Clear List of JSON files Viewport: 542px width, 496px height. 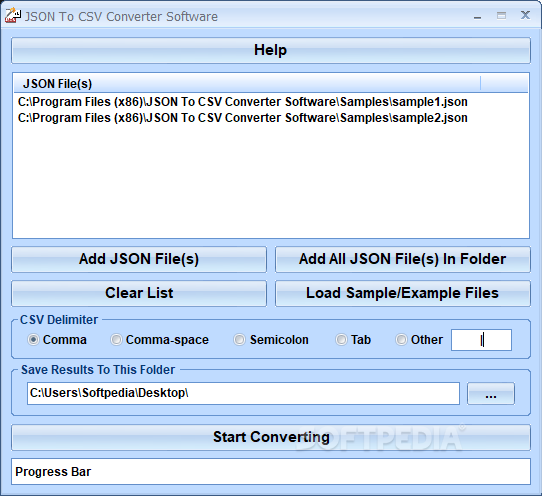pyautogui.click(x=139, y=293)
